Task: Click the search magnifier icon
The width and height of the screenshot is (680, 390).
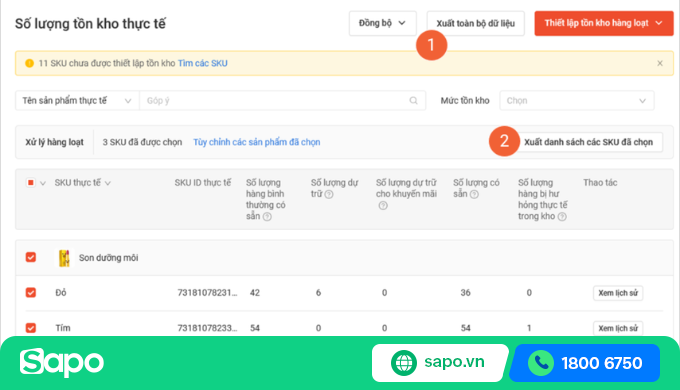Action: coord(413,101)
